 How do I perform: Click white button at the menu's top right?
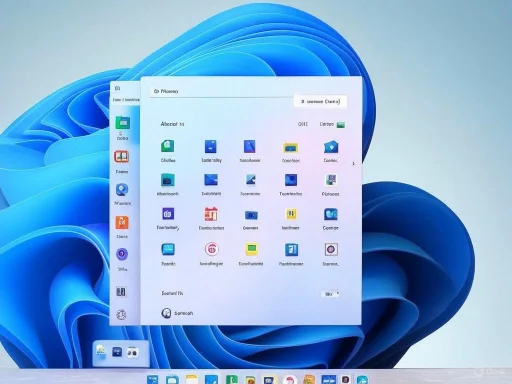pyautogui.click(x=320, y=101)
